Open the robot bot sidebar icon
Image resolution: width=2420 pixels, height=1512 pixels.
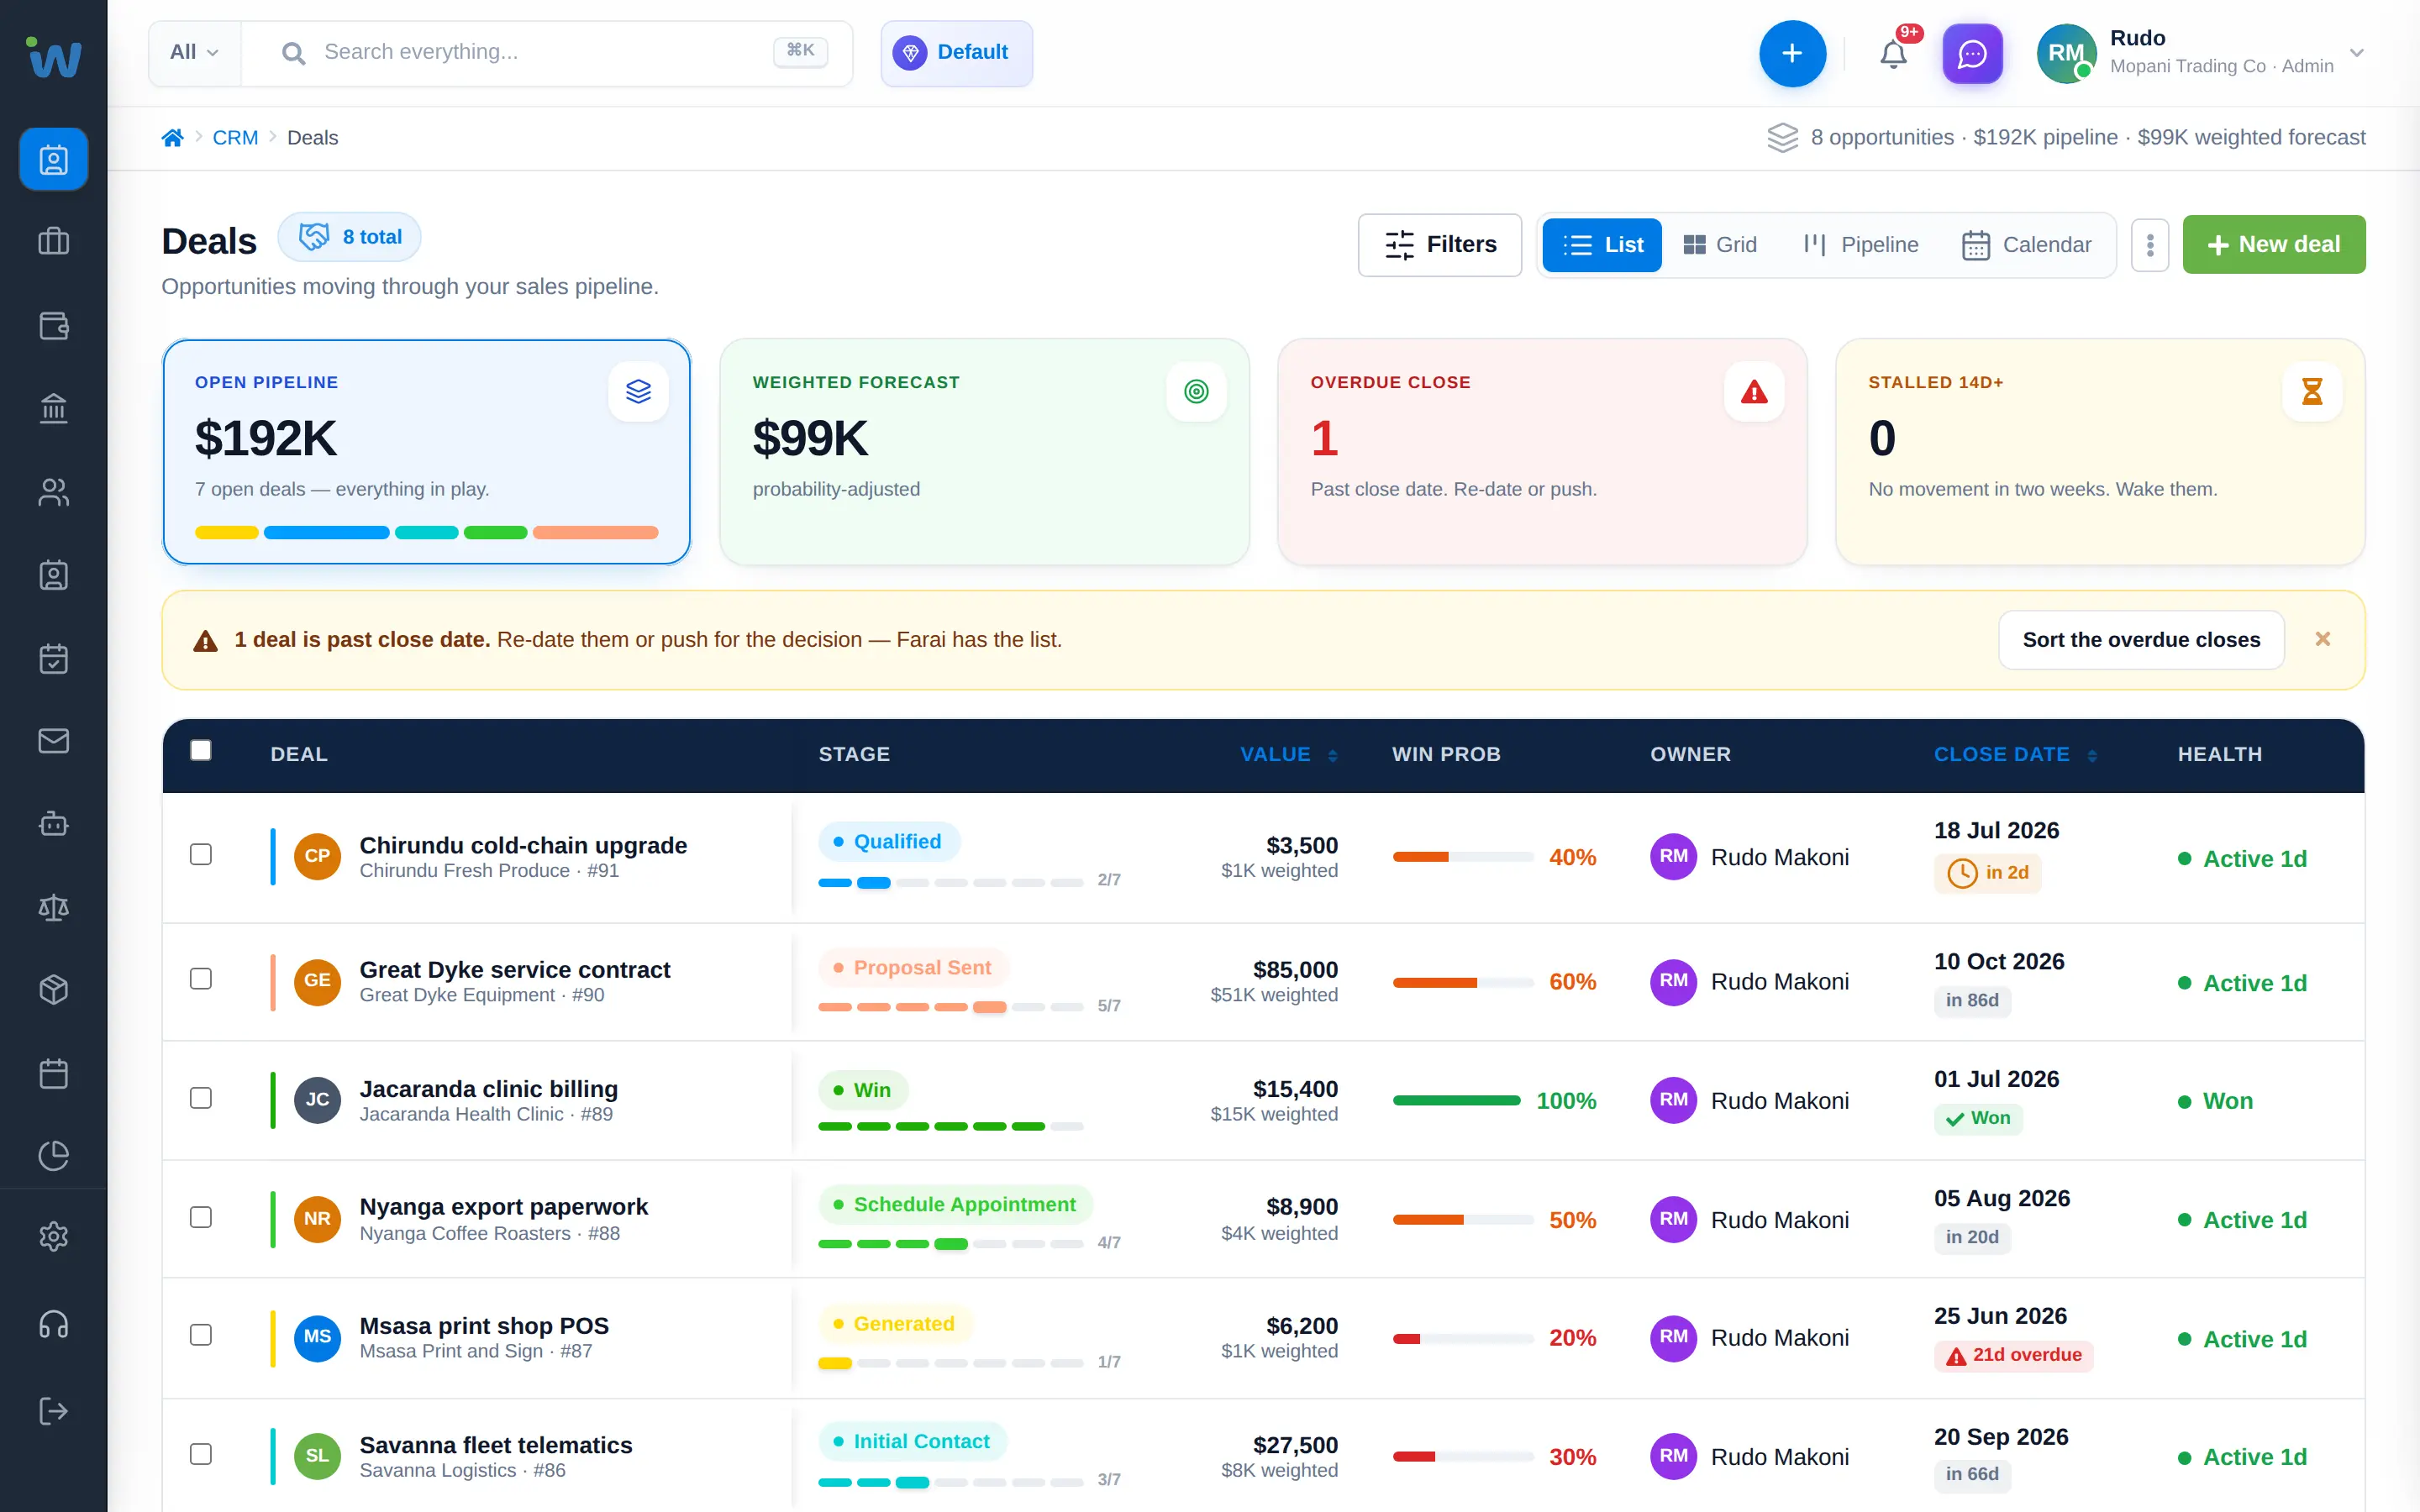pyautogui.click(x=53, y=824)
